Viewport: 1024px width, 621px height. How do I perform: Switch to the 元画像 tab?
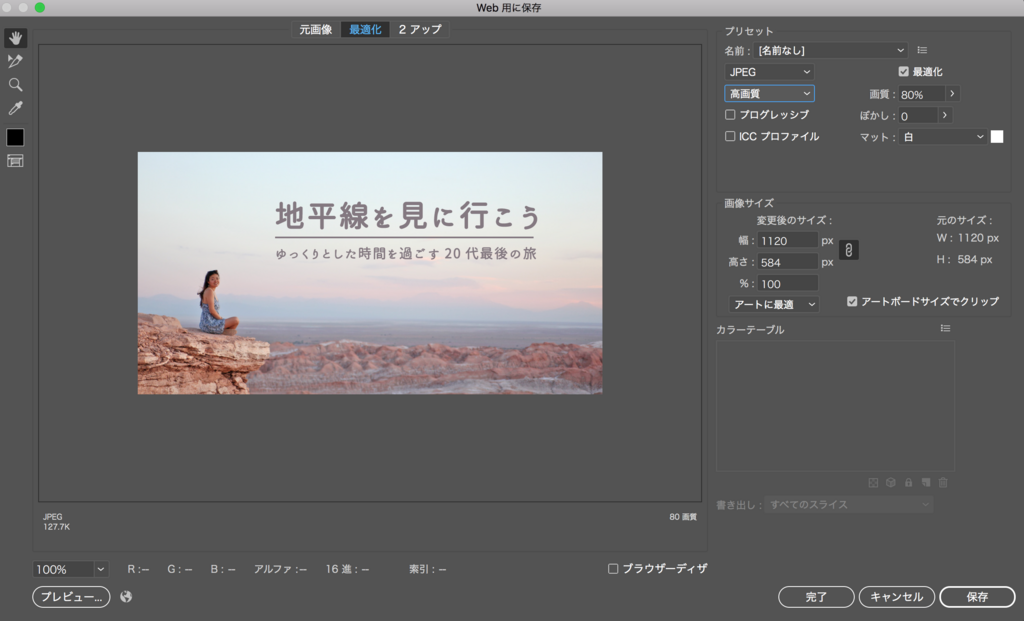point(315,29)
